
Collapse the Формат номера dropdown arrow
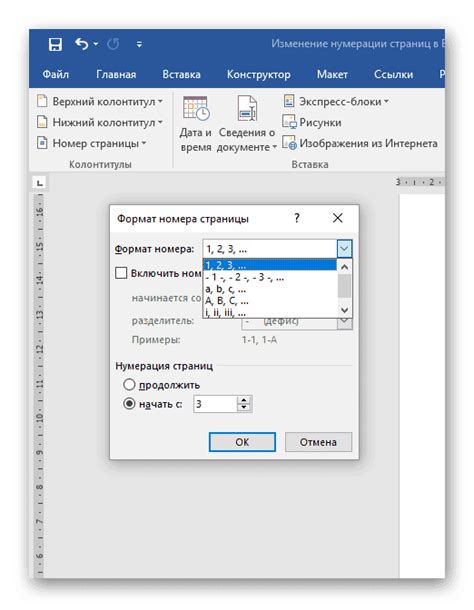(x=344, y=249)
